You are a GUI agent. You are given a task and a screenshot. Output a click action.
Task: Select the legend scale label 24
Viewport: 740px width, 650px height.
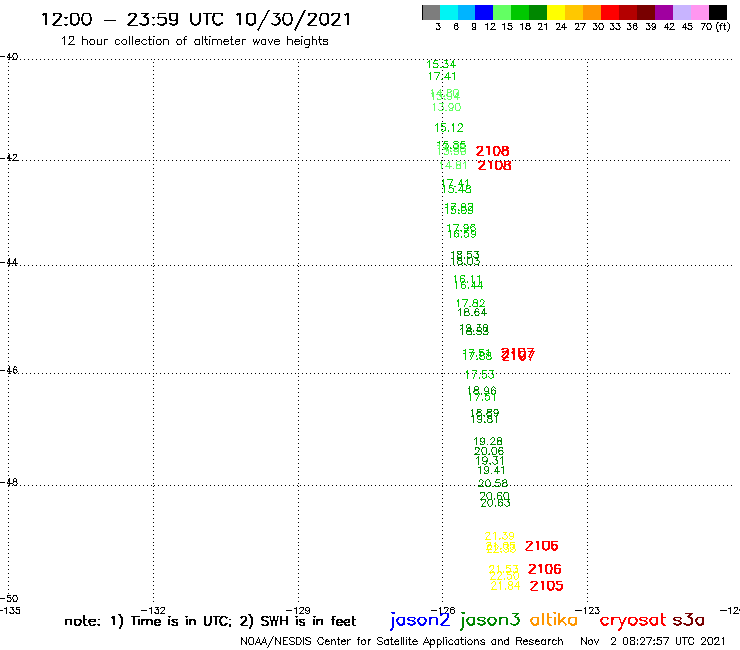pyautogui.click(x=561, y=27)
